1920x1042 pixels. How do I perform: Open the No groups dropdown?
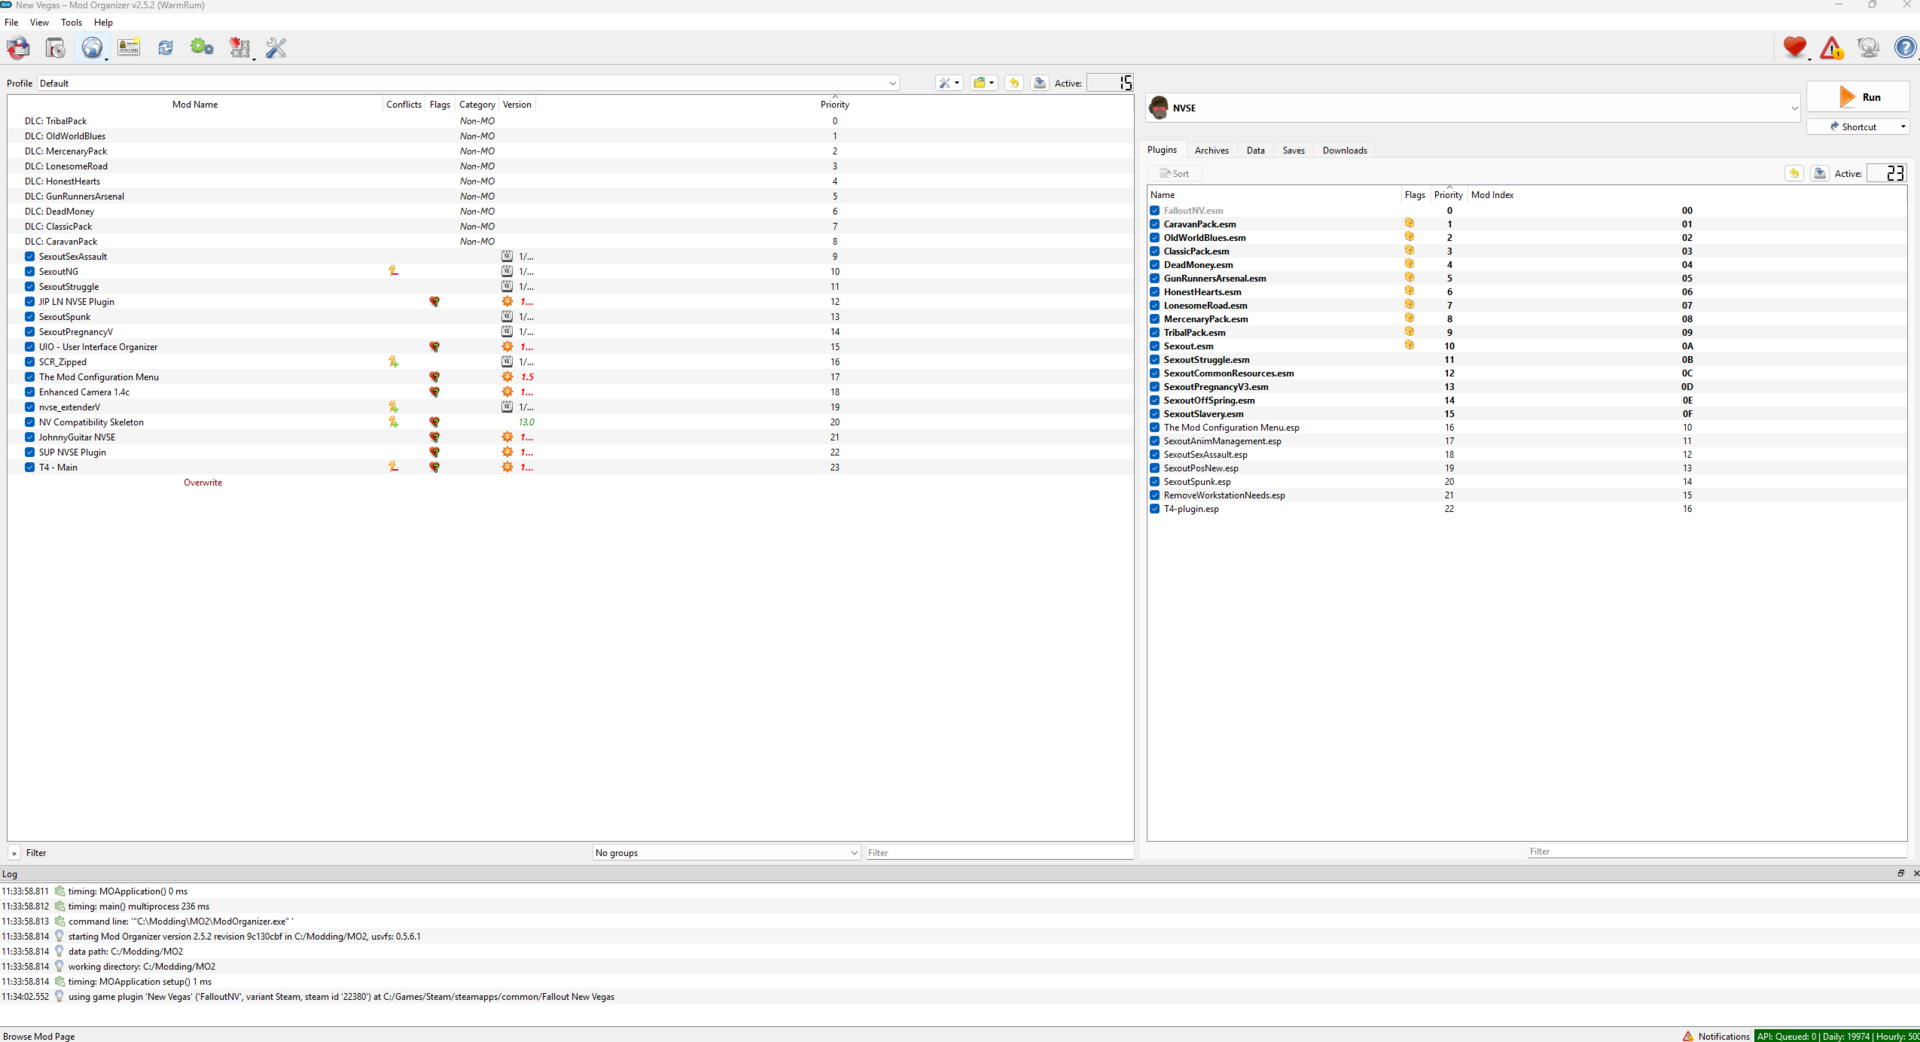(x=726, y=853)
